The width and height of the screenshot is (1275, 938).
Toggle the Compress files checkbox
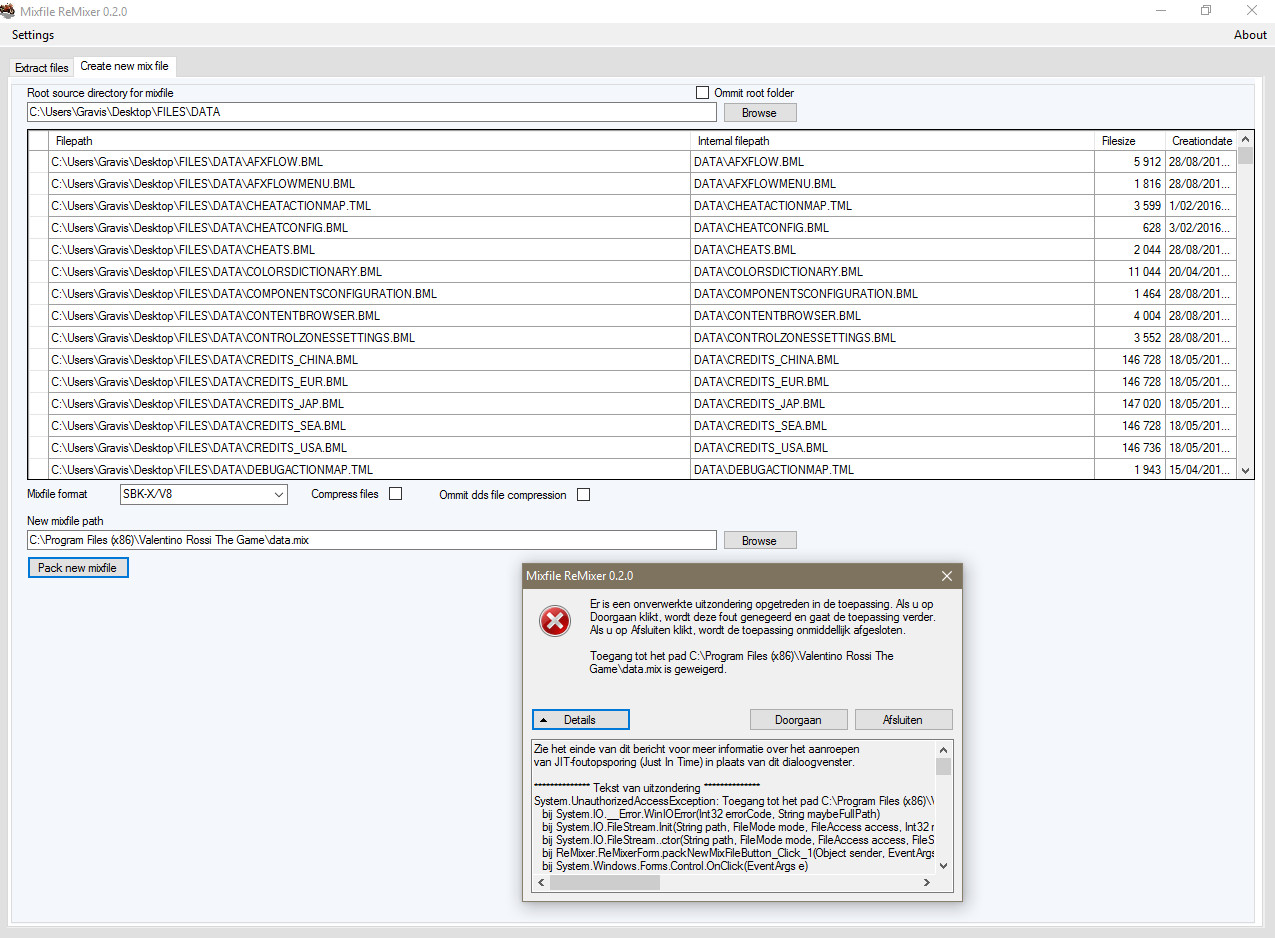point(395,494)
